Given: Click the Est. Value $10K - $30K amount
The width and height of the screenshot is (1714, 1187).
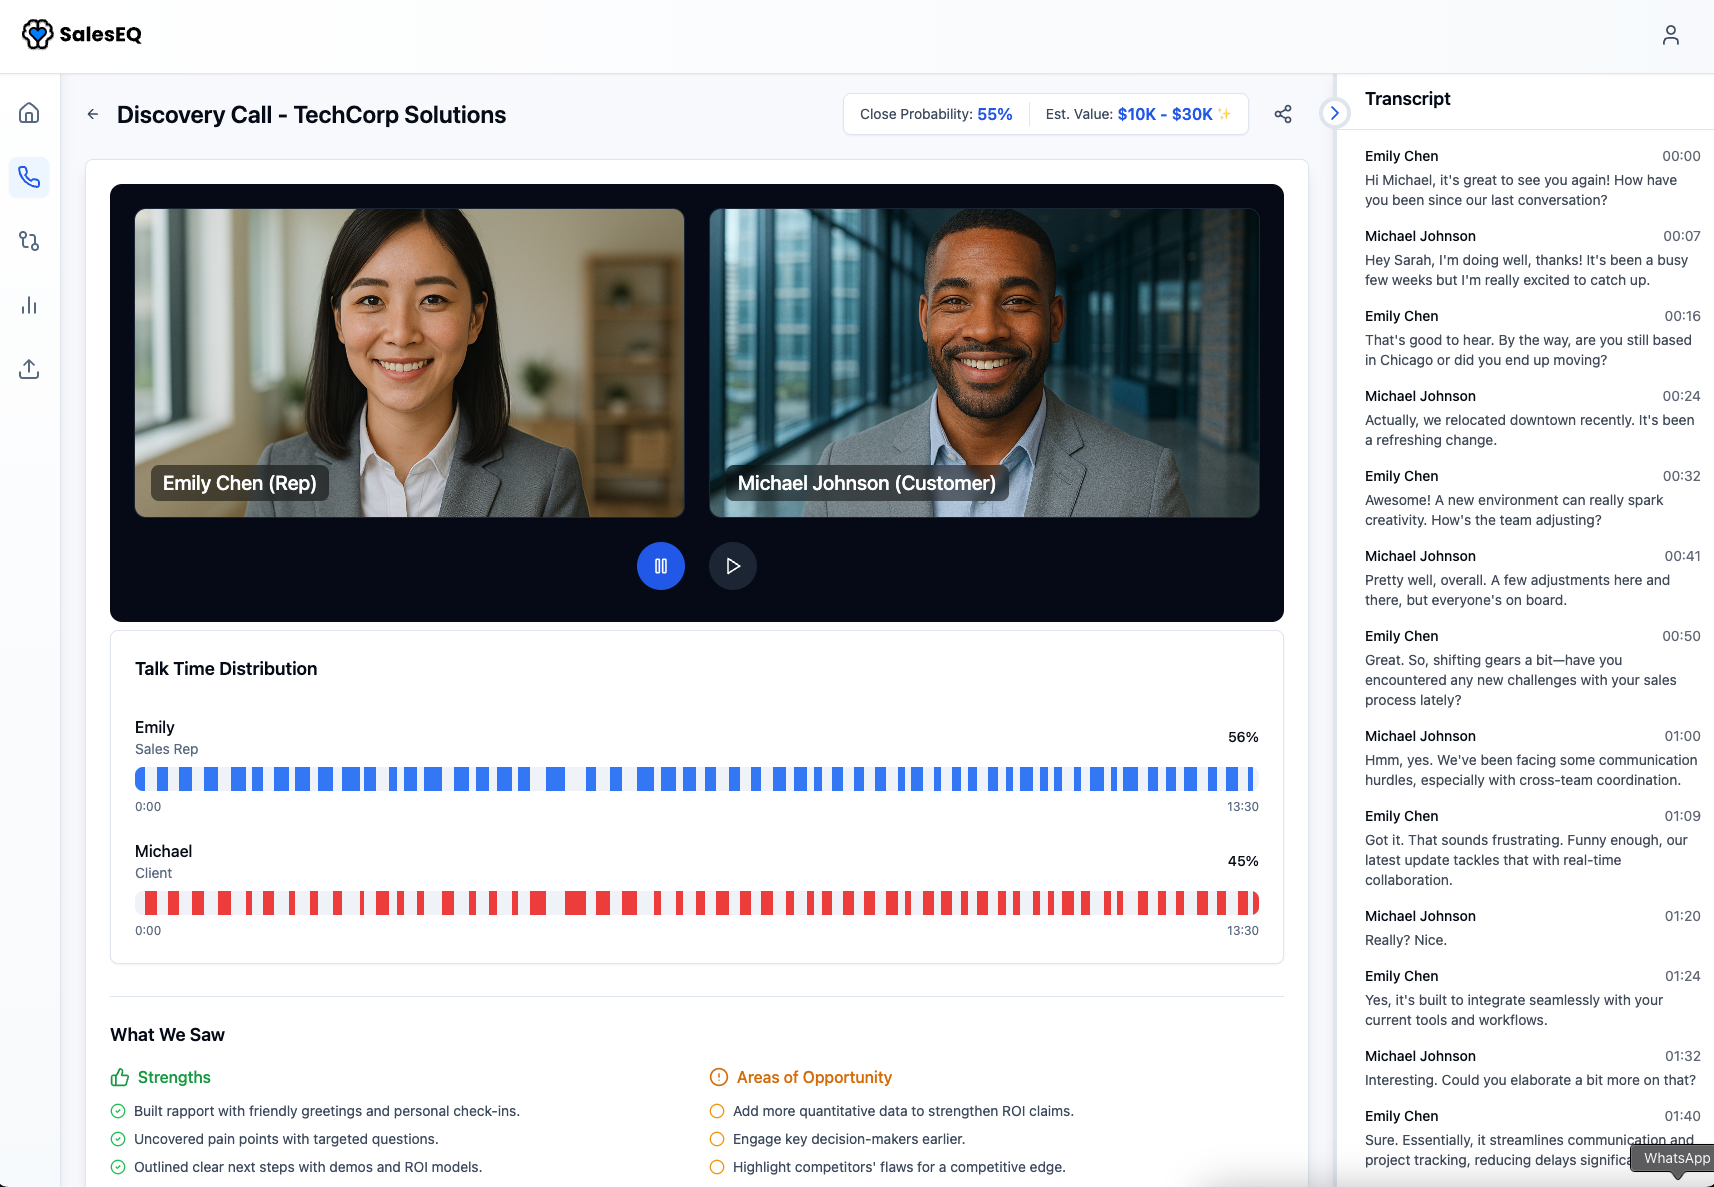Looking at the screenshot, I should (x=1165, y=114).
